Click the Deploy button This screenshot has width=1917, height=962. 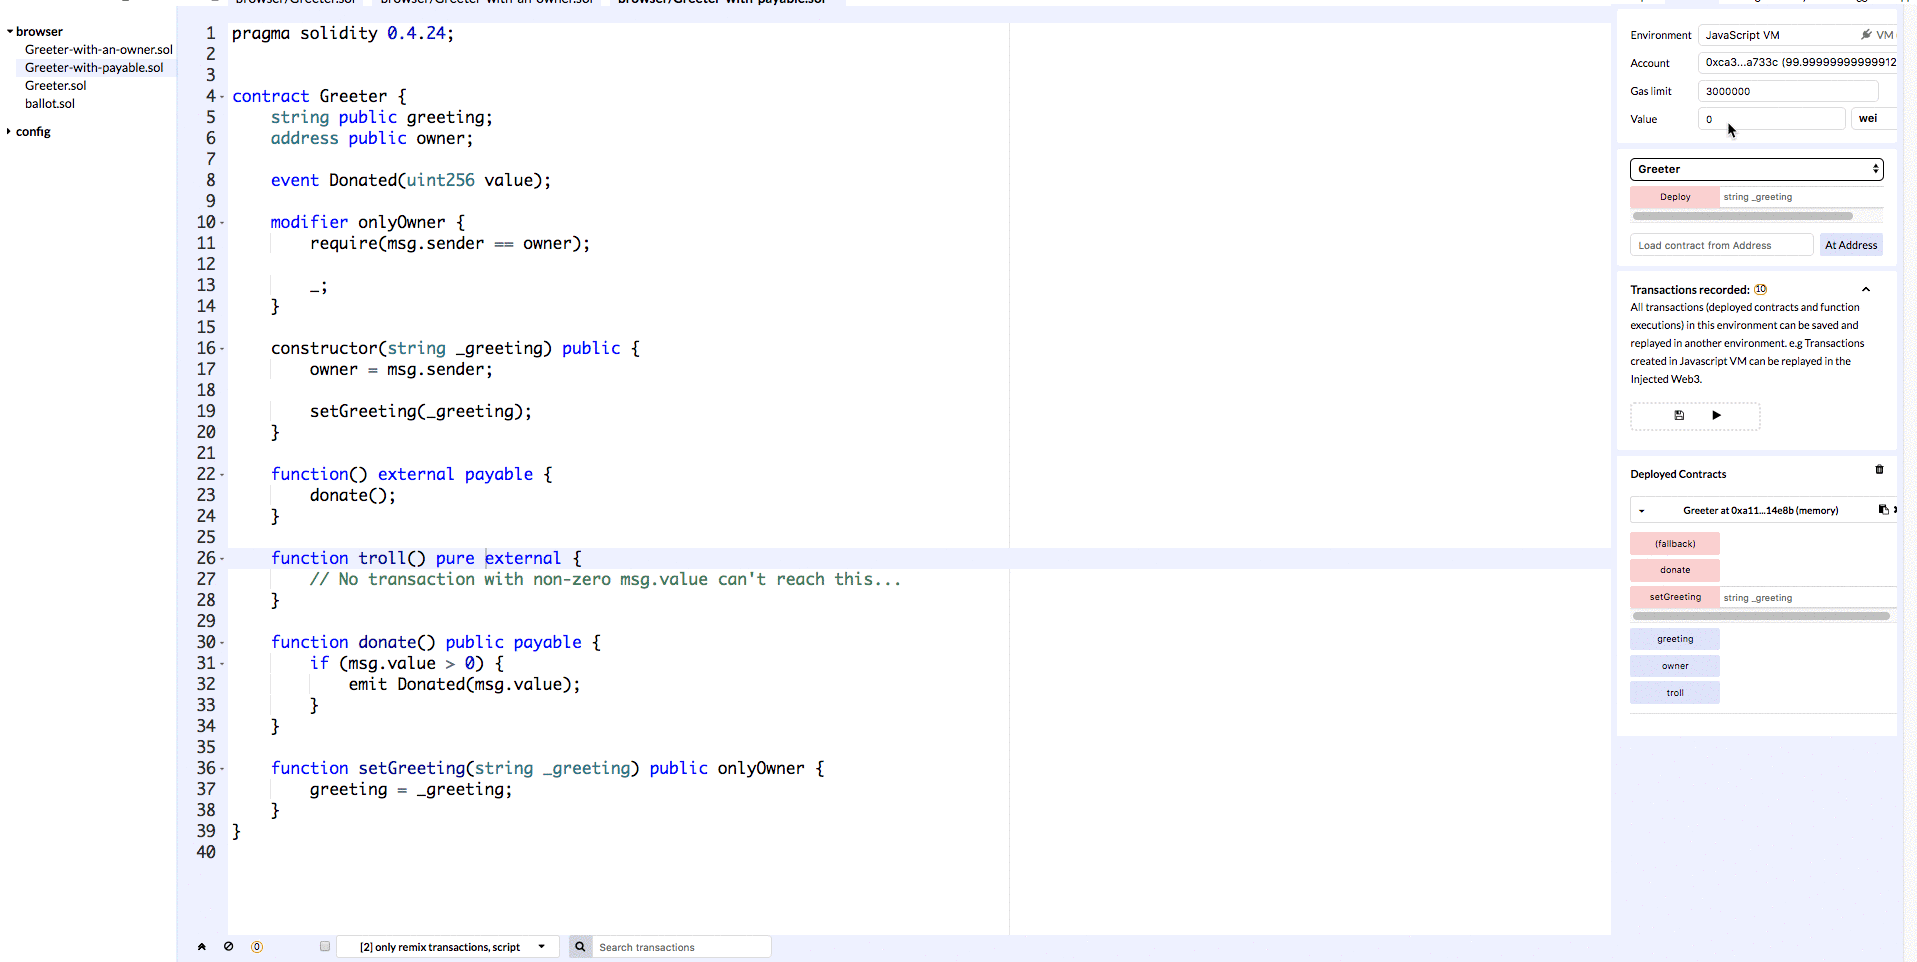point(1674,197)
